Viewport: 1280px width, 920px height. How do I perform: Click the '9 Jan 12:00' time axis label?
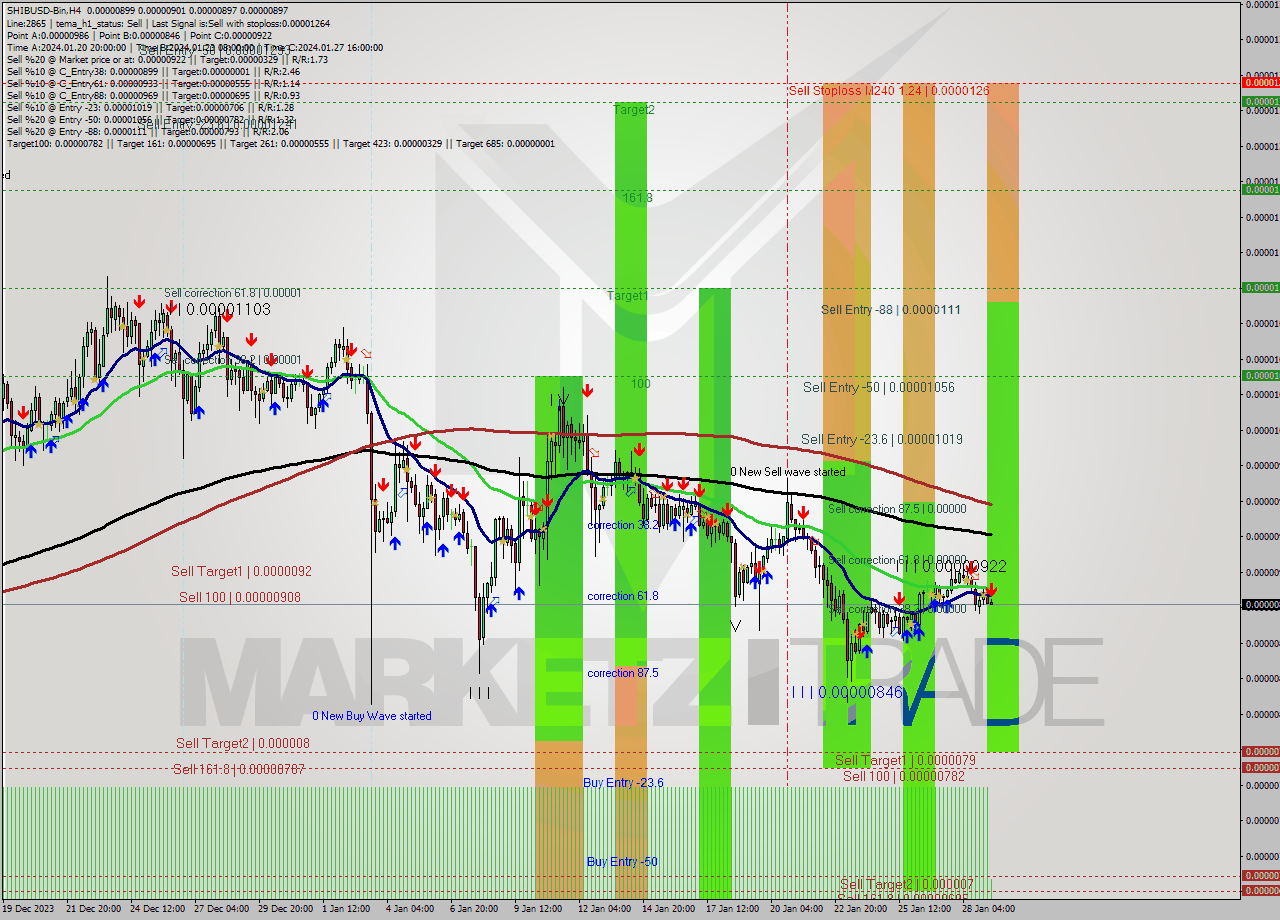538,909
